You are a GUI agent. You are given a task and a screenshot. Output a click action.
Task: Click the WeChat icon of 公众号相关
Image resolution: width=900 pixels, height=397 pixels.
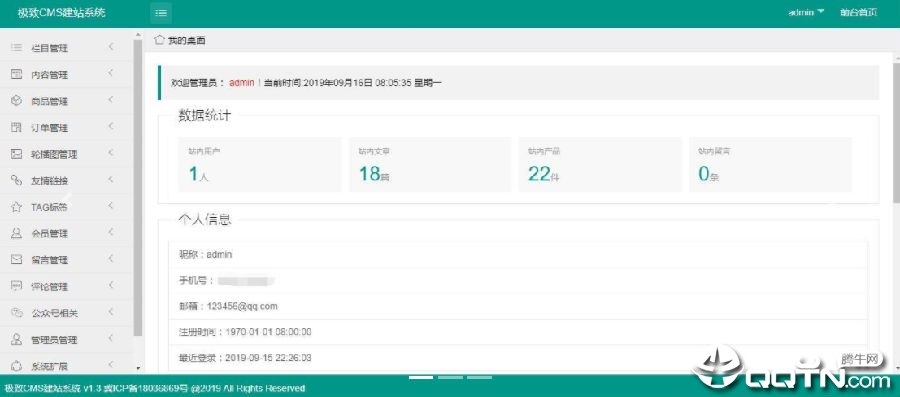coord(17,313)
